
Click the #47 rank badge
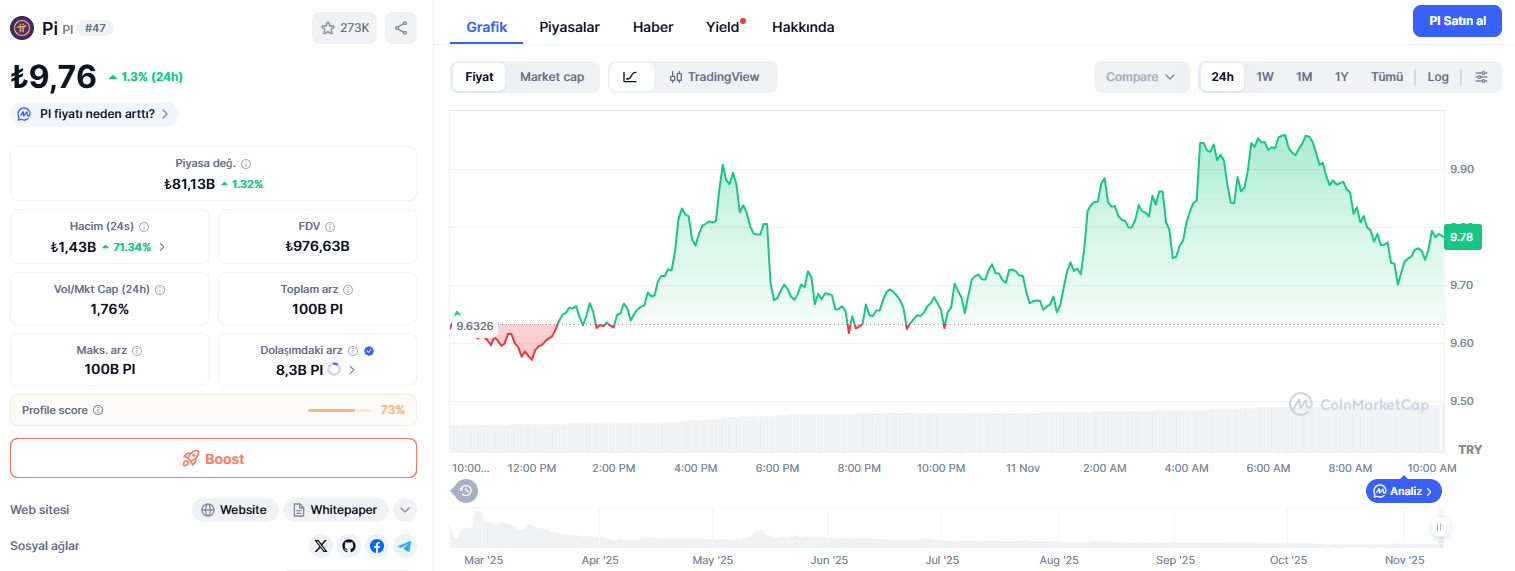click(x=95, y=28)
